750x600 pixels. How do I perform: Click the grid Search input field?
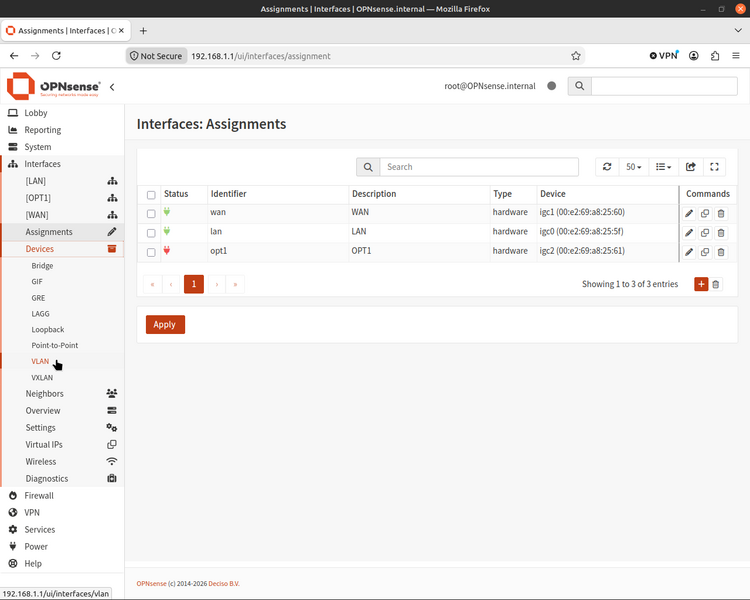coord(479,167)
